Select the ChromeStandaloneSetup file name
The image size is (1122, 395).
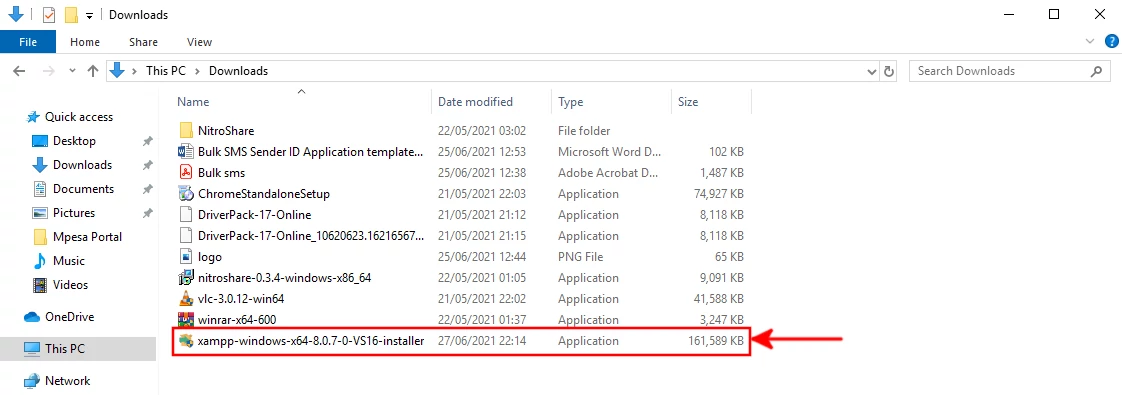[263, 194]
